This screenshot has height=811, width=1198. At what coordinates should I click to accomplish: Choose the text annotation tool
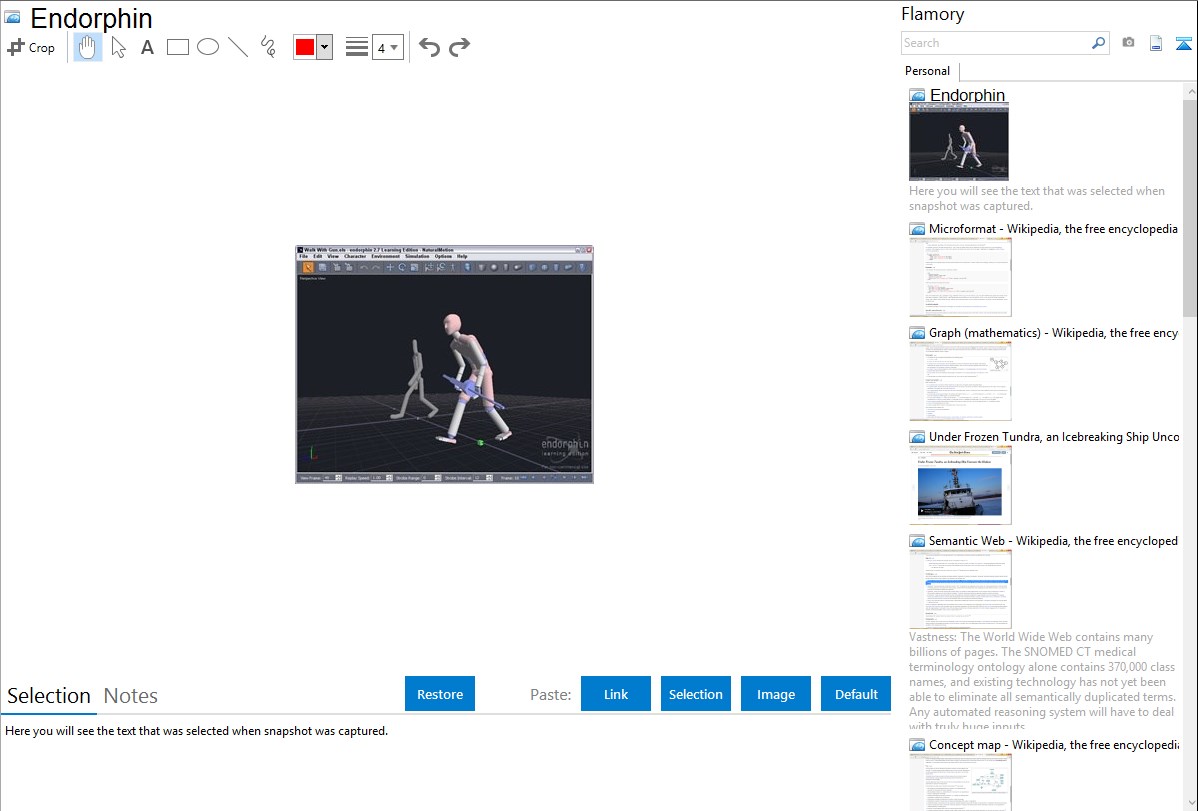pos(147,47)
